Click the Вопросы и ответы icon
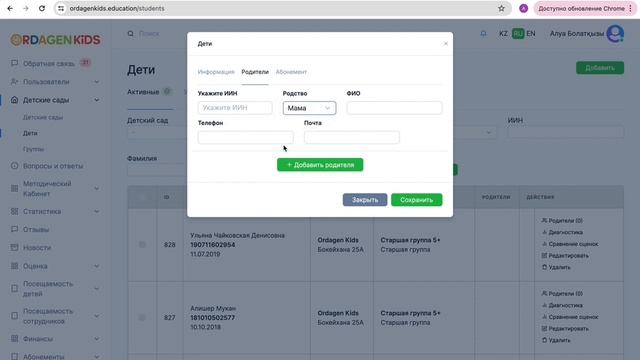This screenshot has width=640, height=360. [x=14, y=166]
